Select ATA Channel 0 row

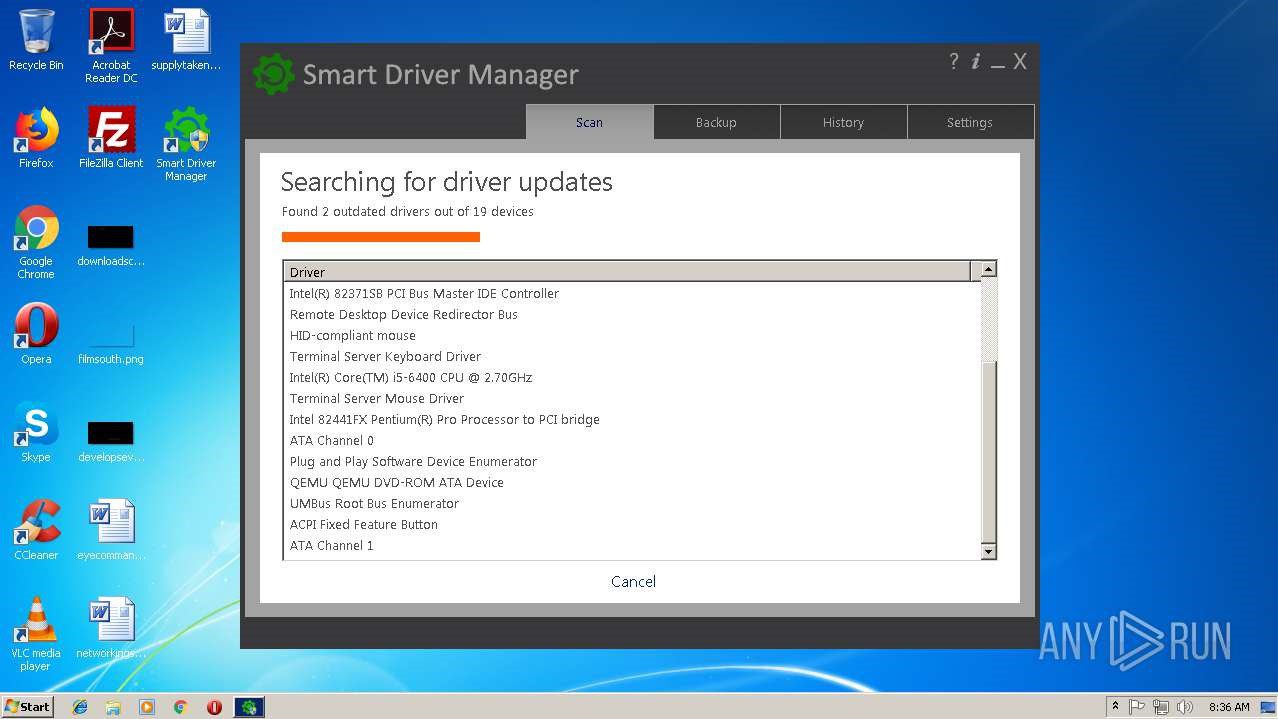click(632, 440)
